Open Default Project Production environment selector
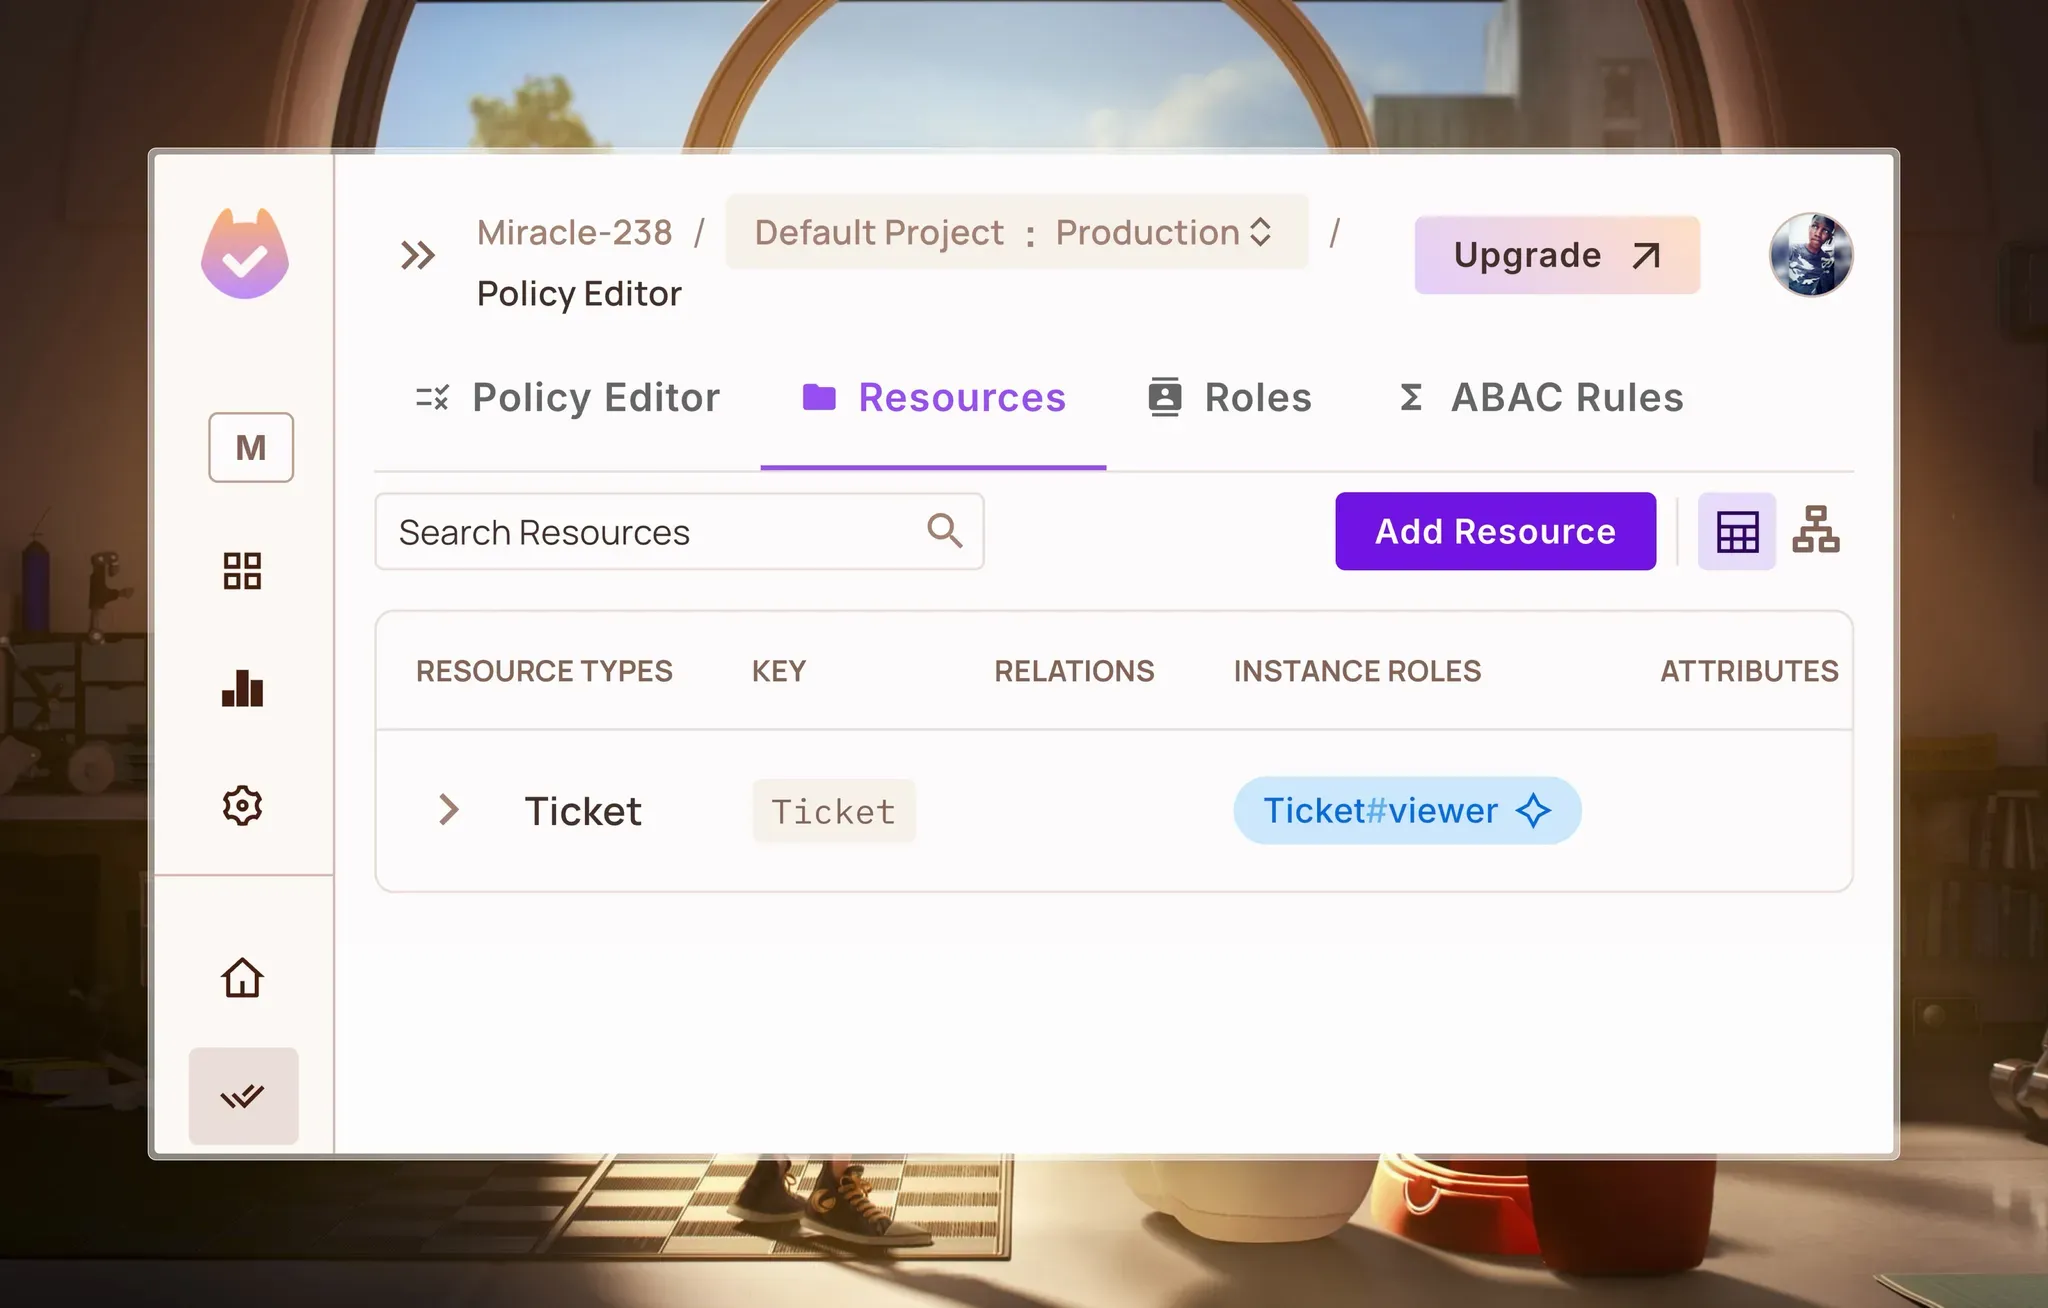The height and width of the screenshot is (1308, 2048). pyautogui.click(x=1016, y=232)
